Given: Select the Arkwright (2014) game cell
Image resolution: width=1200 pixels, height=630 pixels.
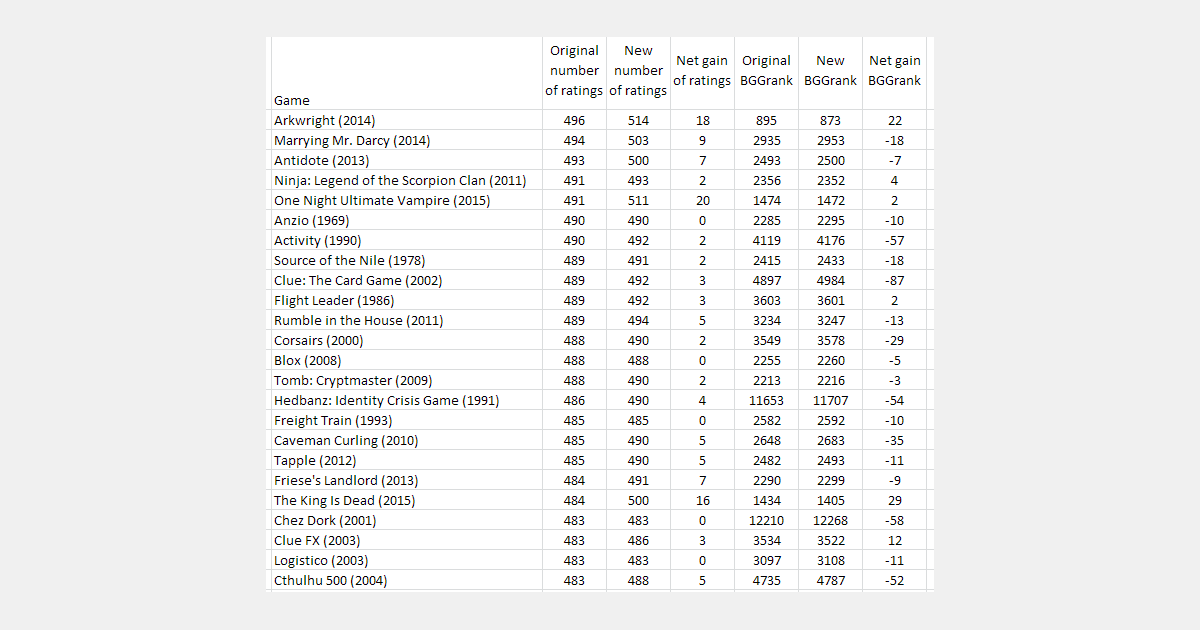Looking at the screenshot, I should [x=324, y=120].
